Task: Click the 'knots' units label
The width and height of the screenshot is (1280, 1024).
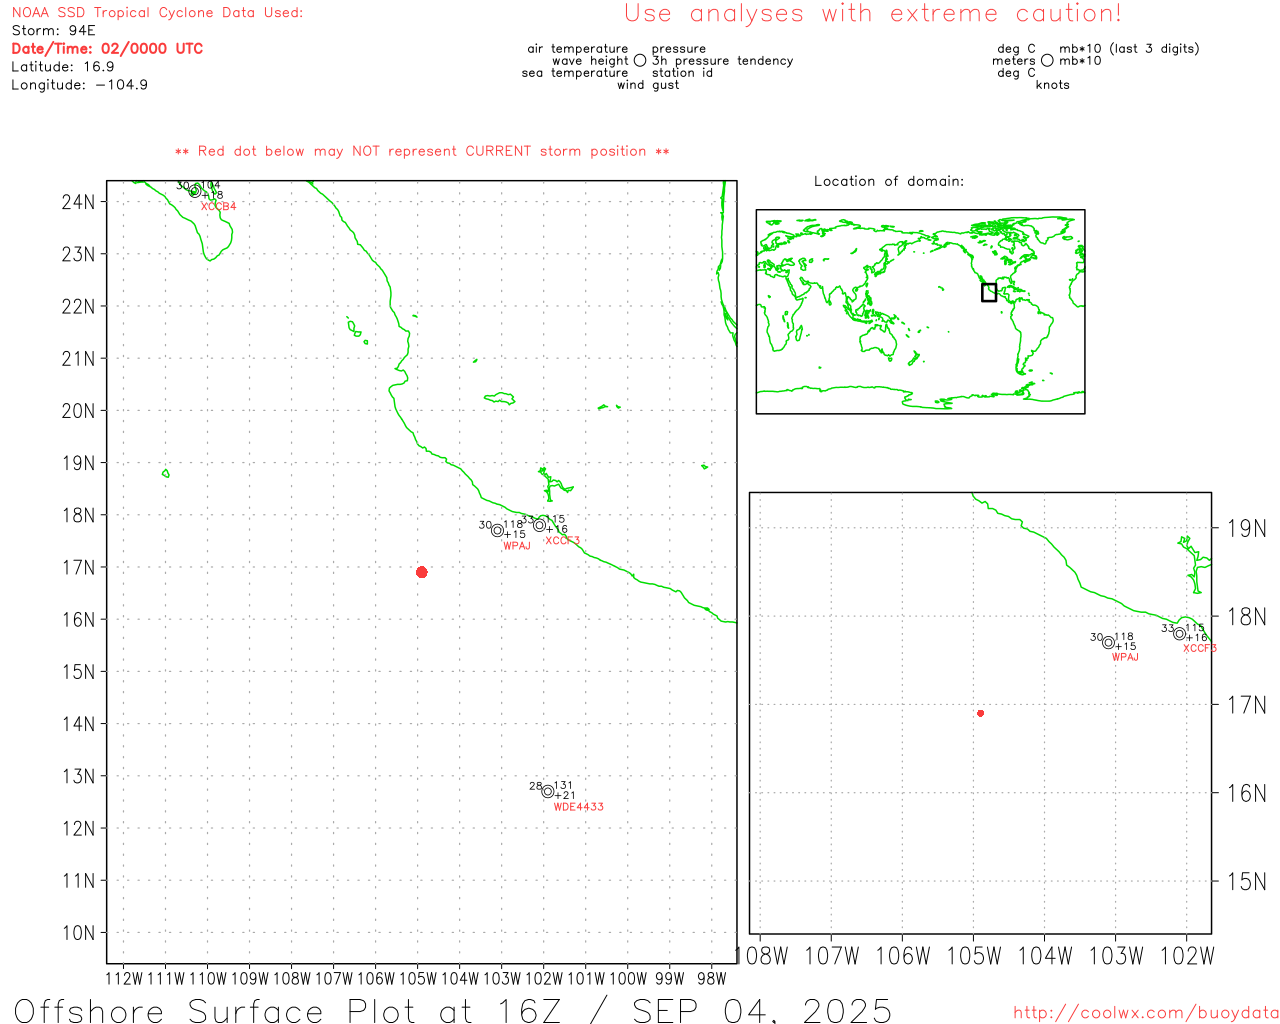Action: coord(1053,85)
